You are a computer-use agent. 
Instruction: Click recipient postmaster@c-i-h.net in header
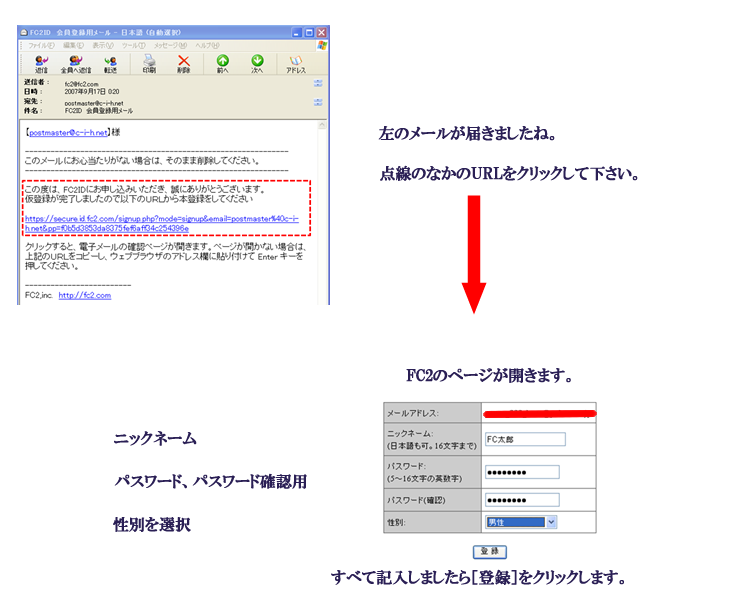pos(94,103)
